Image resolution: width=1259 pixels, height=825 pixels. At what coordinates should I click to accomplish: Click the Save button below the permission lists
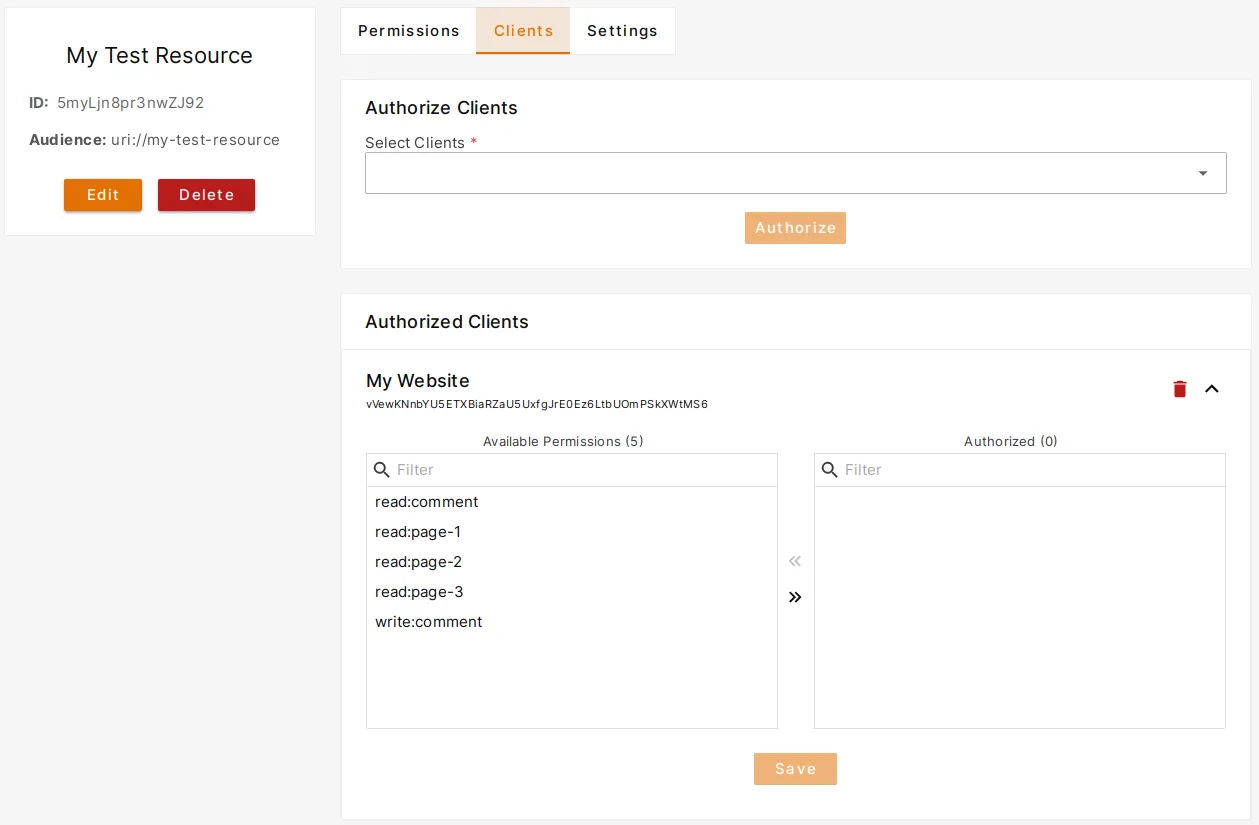click(x=795, y=768)
